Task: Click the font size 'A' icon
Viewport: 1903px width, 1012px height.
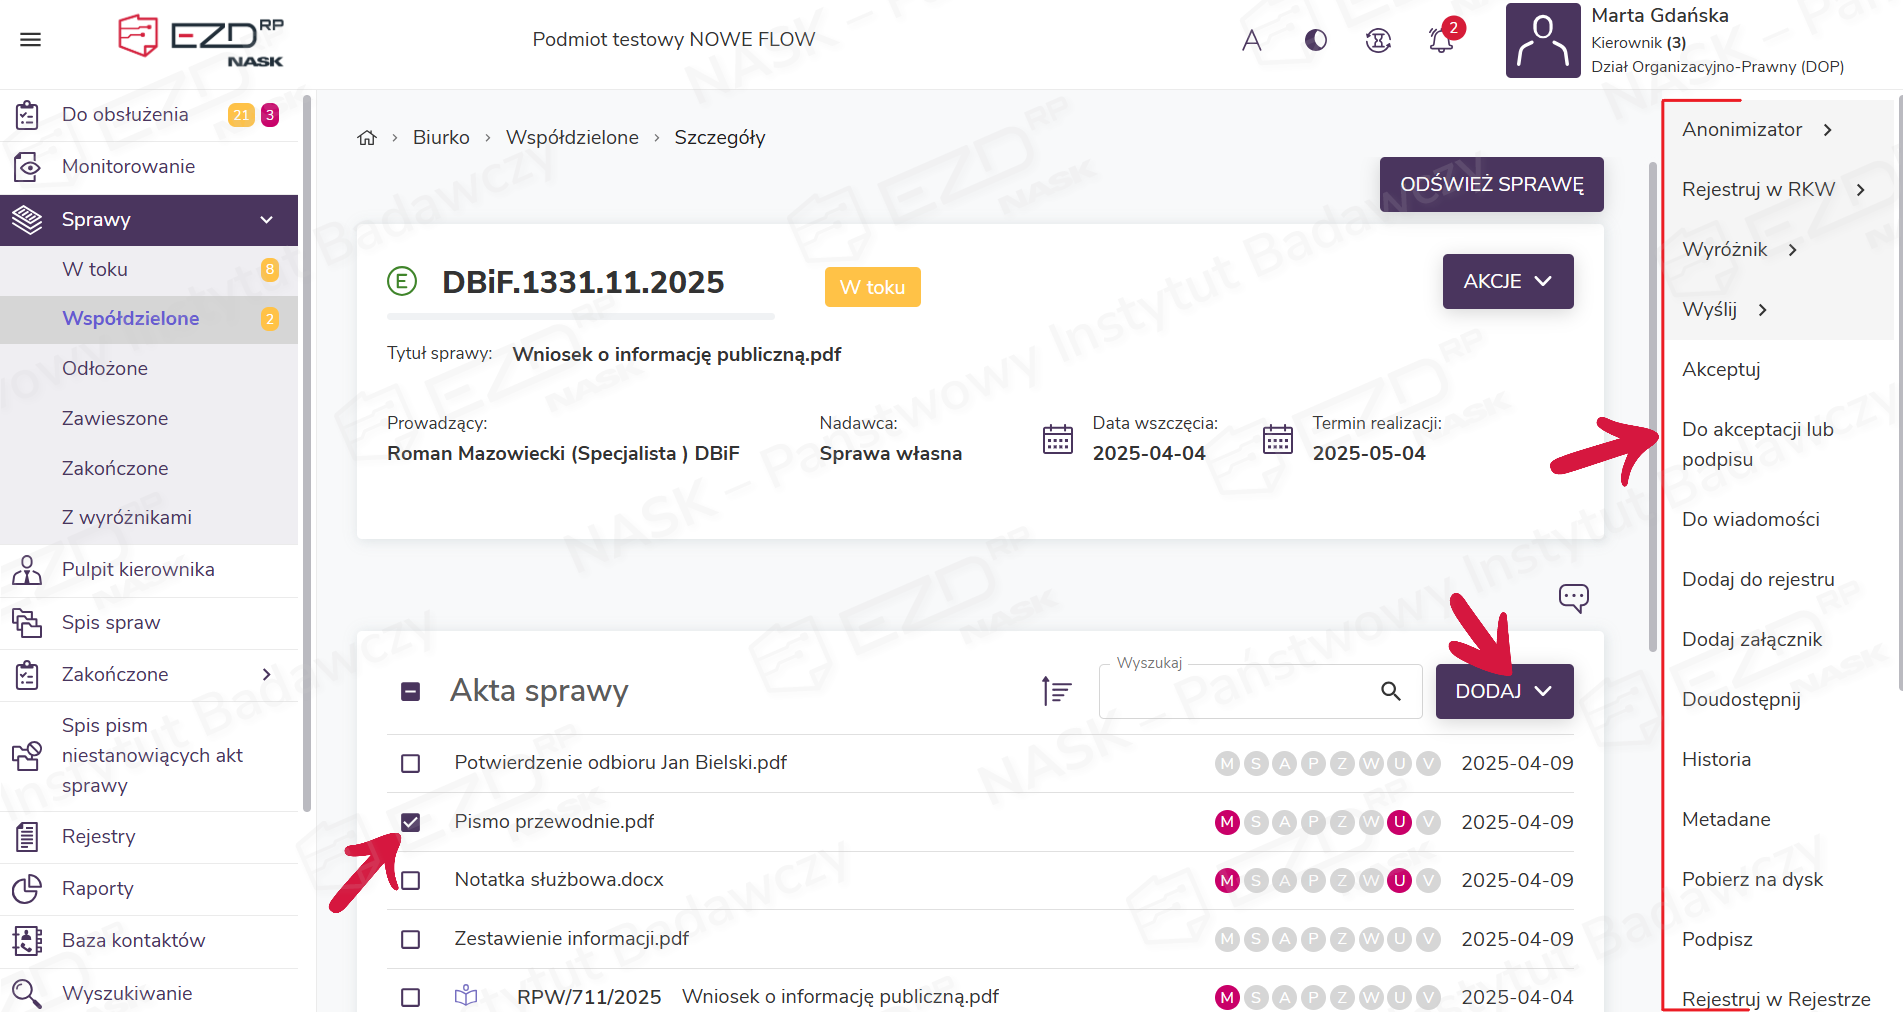Action: (1251, 40)
